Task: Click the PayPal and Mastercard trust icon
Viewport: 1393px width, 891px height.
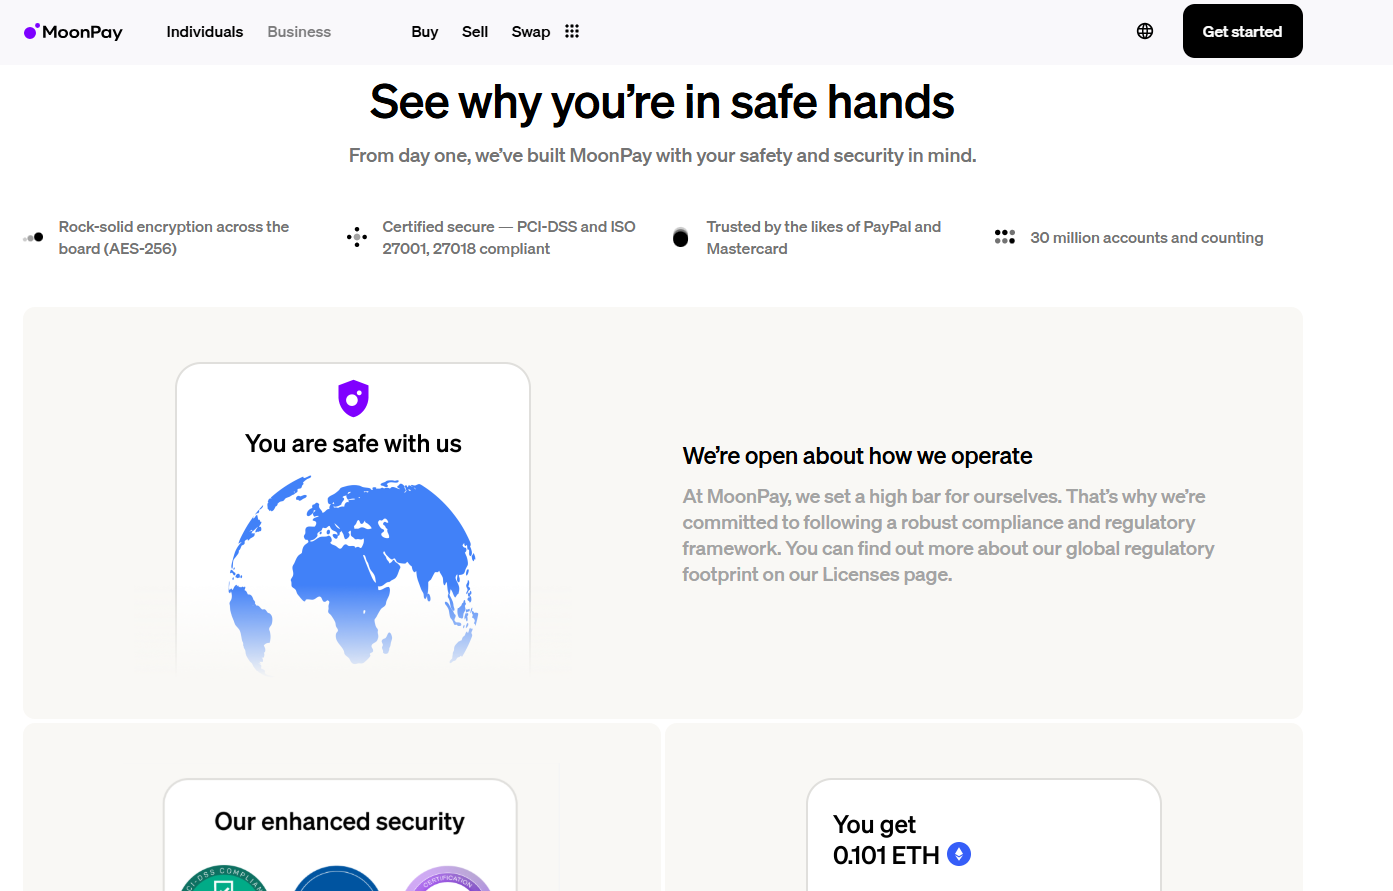Action: click(681, 237)
